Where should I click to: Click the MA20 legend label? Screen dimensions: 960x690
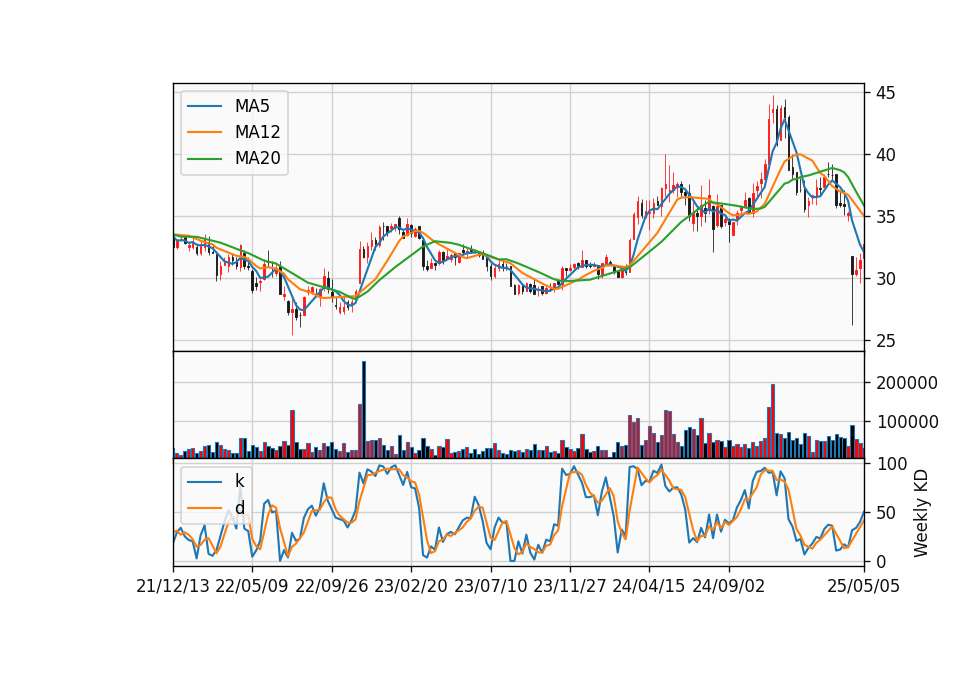(x=257, y=159)
